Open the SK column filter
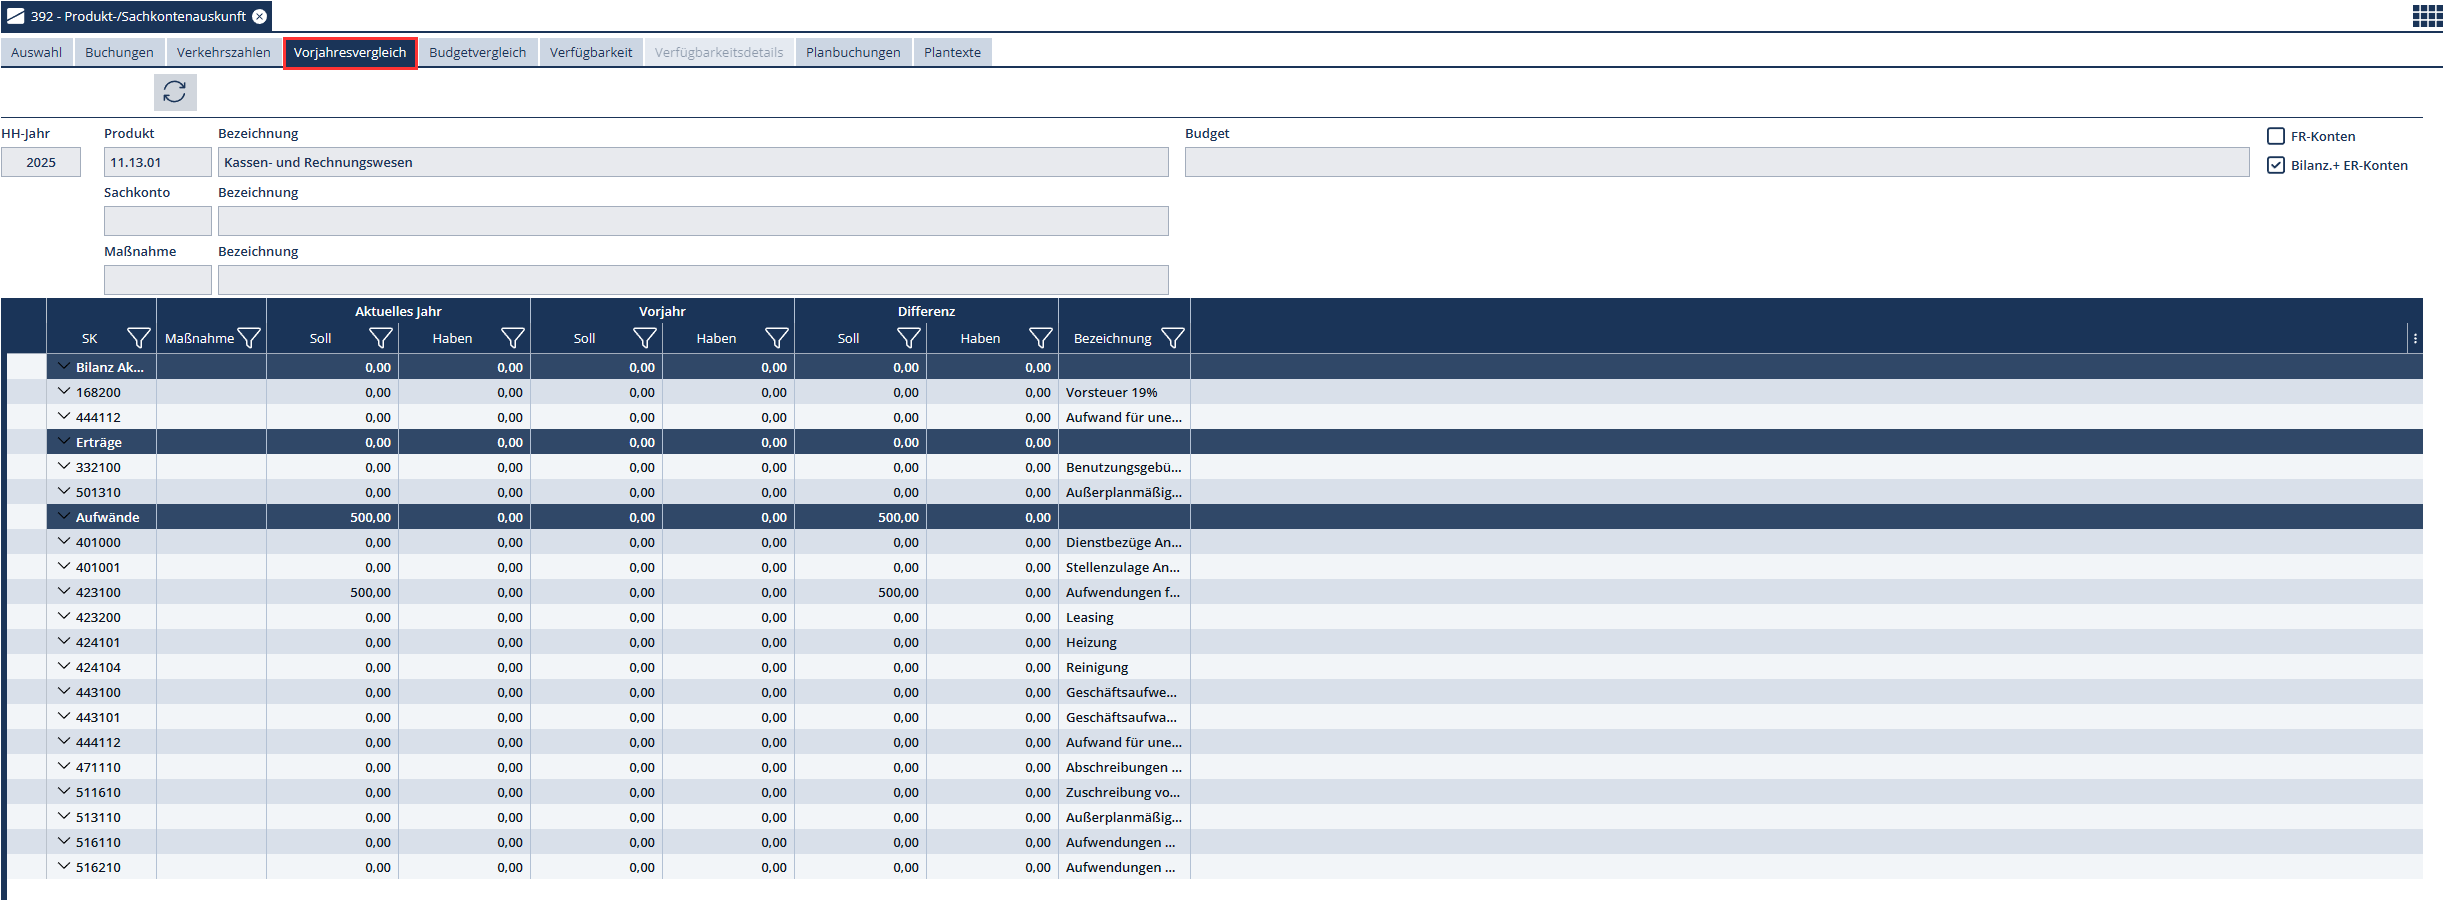2450x900 pixels. click(x=138, y=339)
